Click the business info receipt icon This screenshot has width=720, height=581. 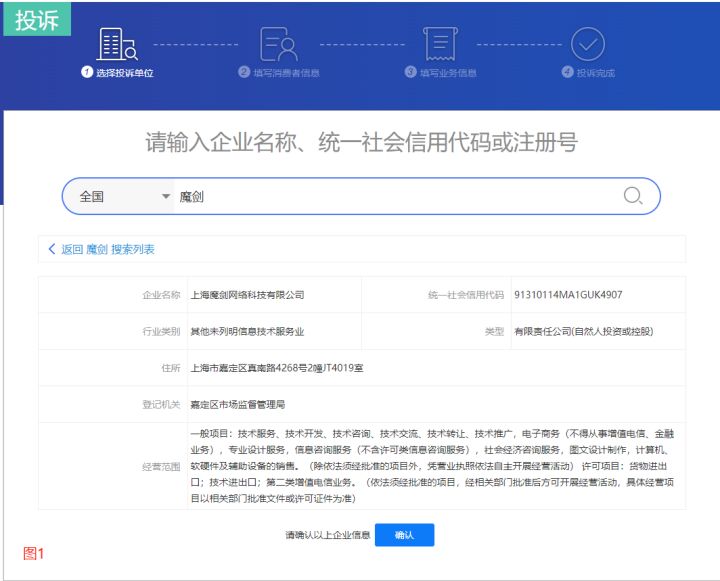440,44
